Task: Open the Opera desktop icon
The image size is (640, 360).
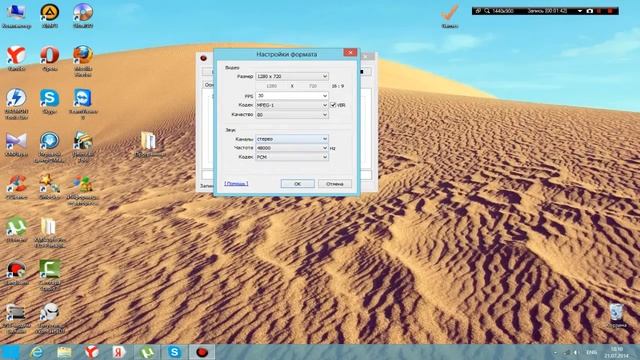Action: (49, 59)
